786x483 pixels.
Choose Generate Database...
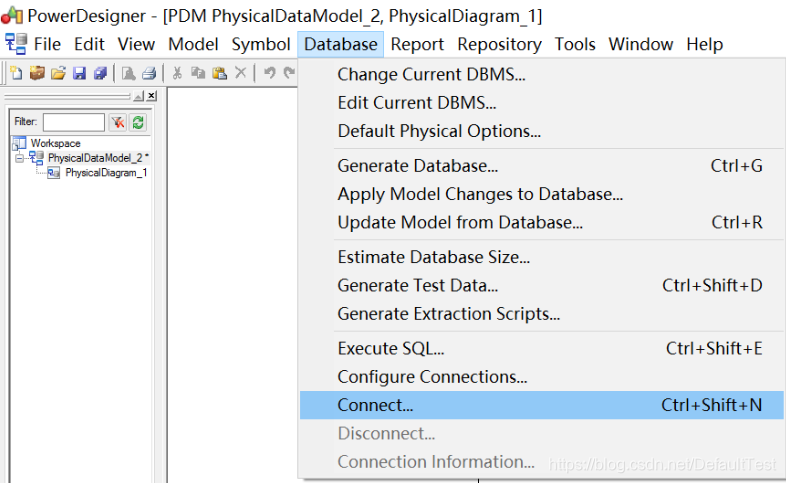pos(541,165)
